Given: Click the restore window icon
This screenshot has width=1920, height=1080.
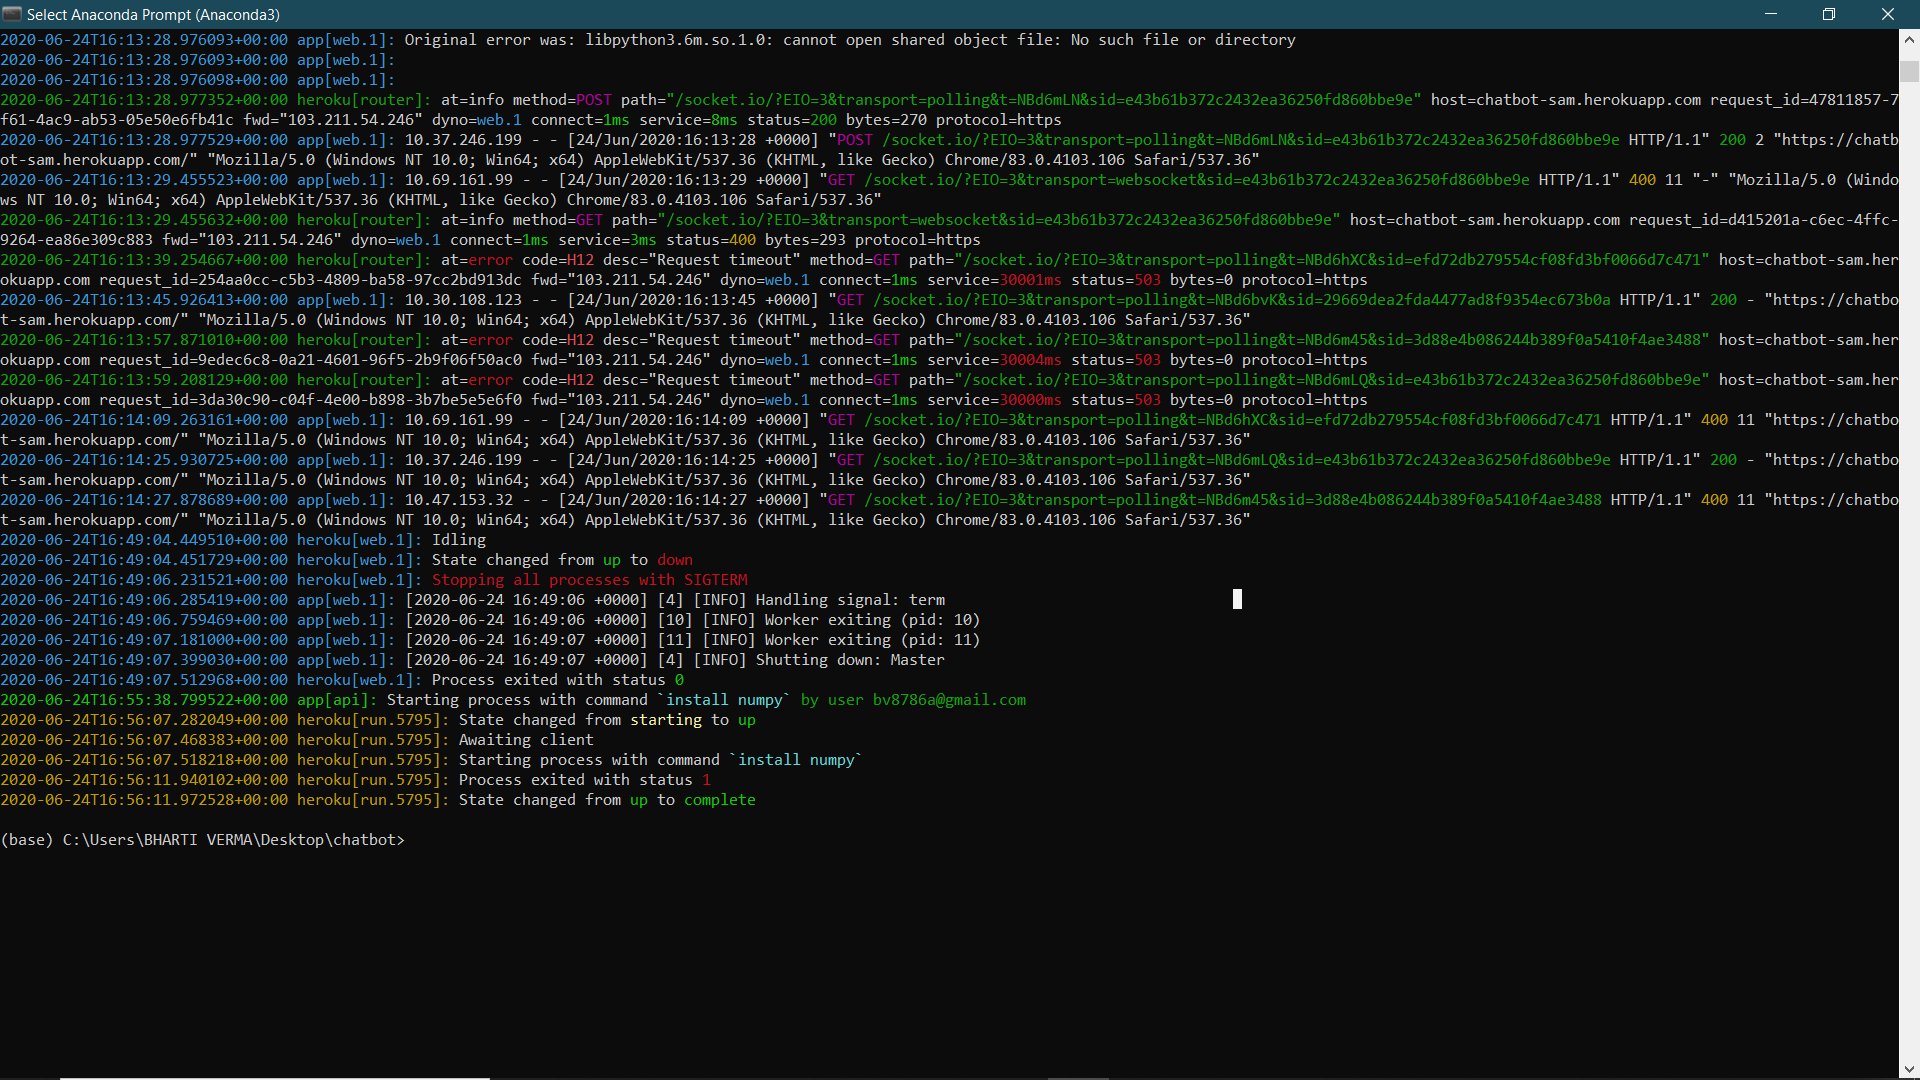Looking at the screenshot, I should 1829,14.
